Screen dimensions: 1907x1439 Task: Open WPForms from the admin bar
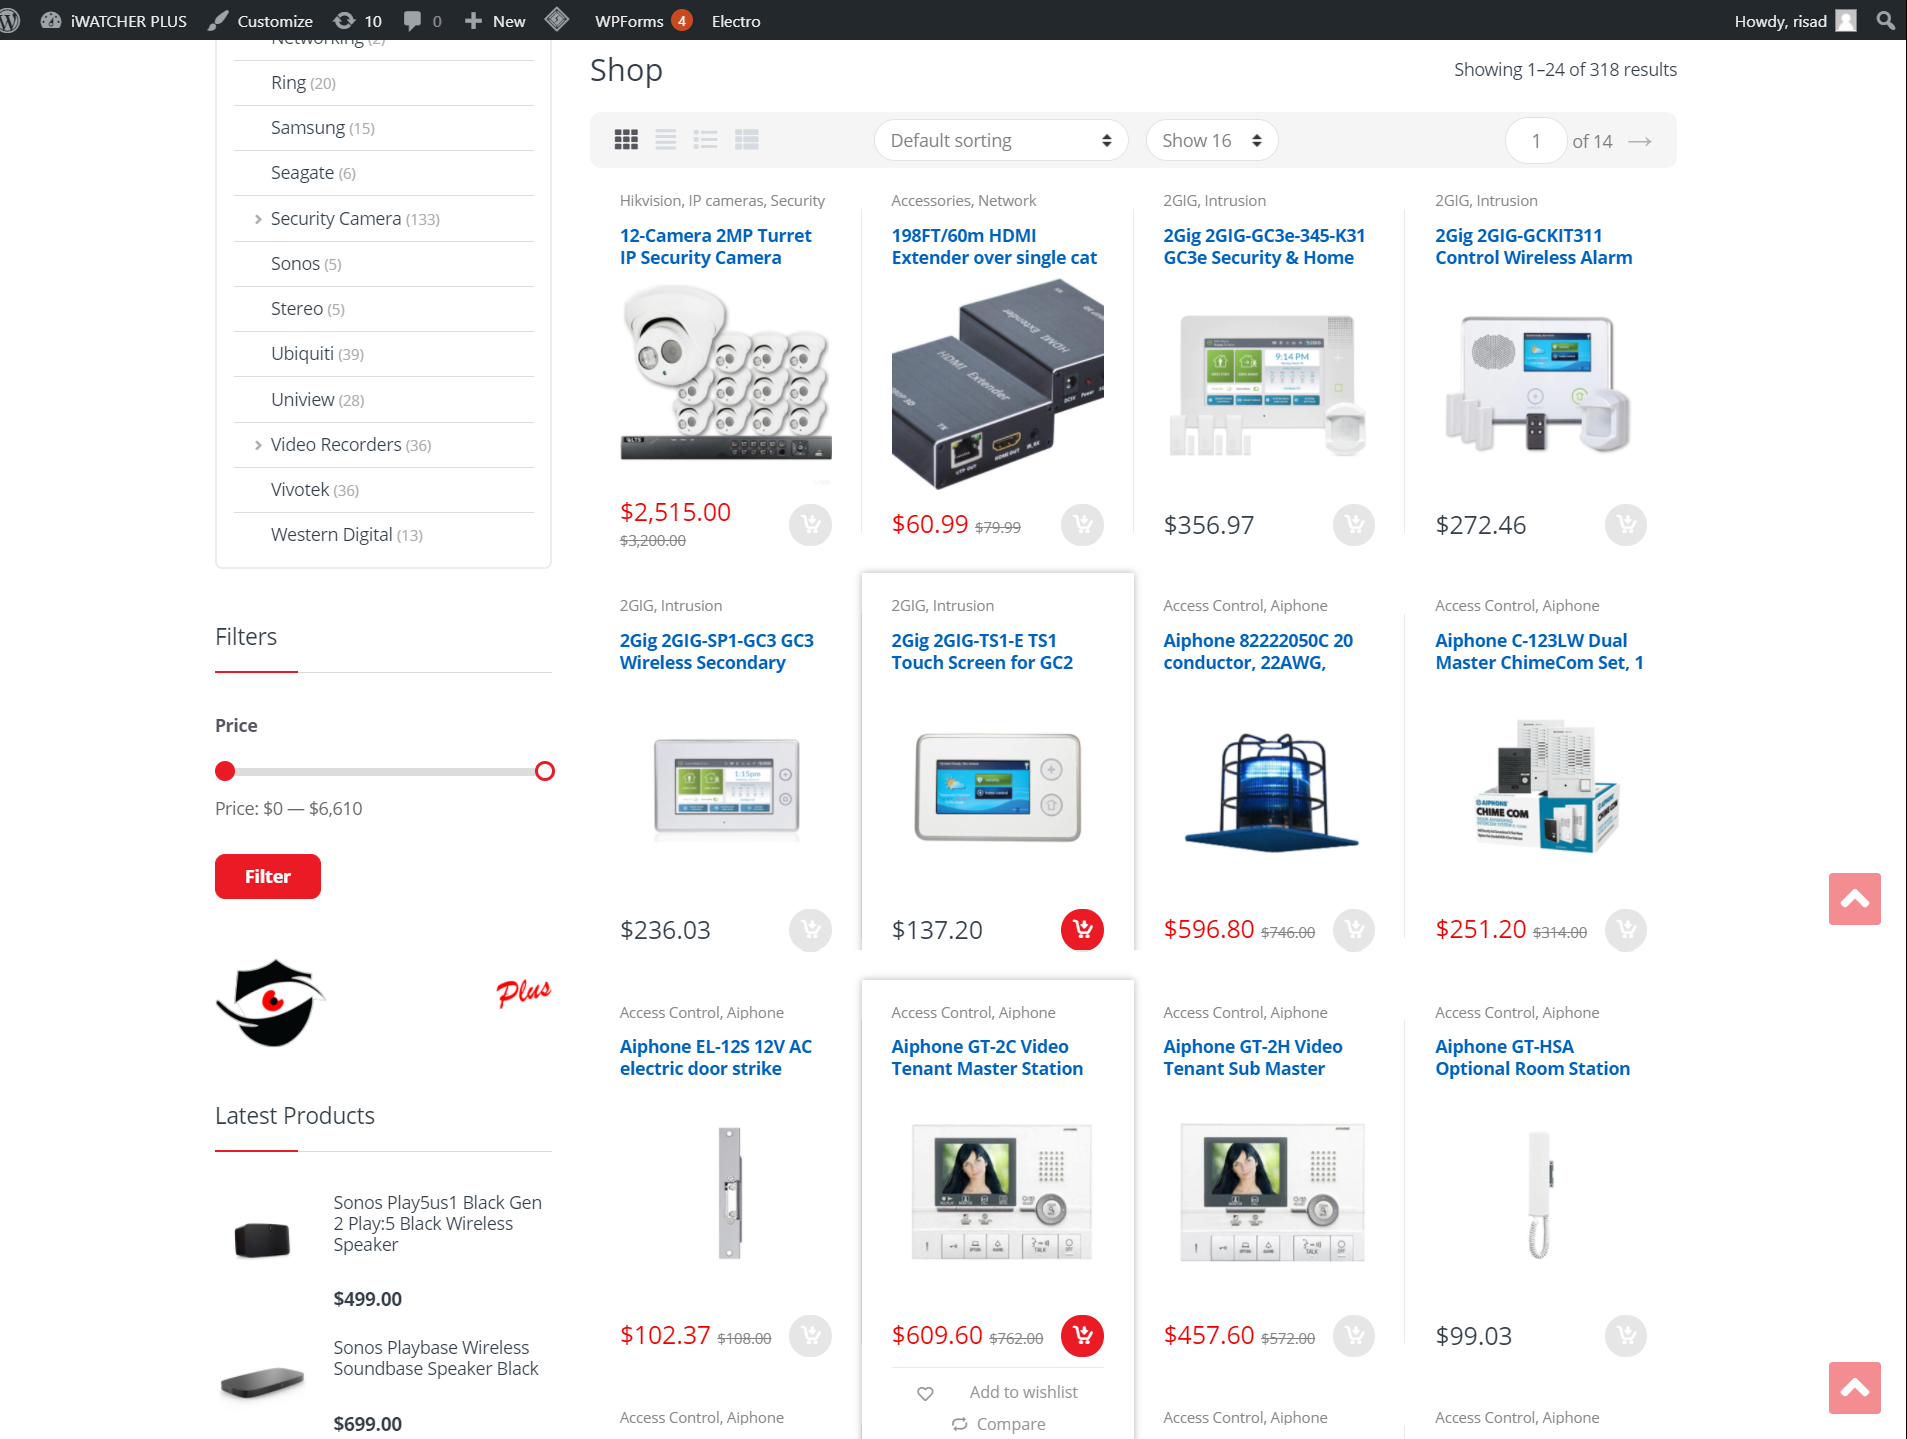click(x=629, y=20)
